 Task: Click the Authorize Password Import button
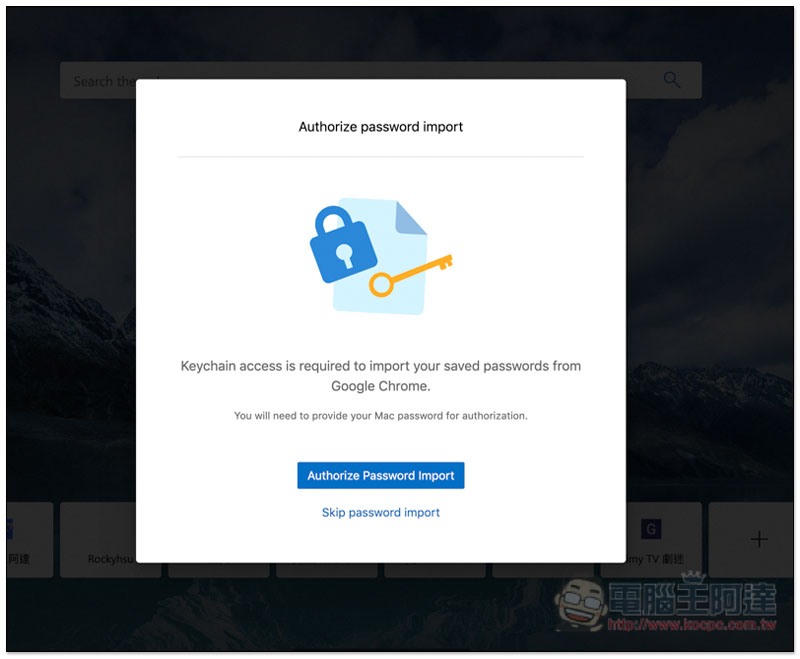(381, 475)
